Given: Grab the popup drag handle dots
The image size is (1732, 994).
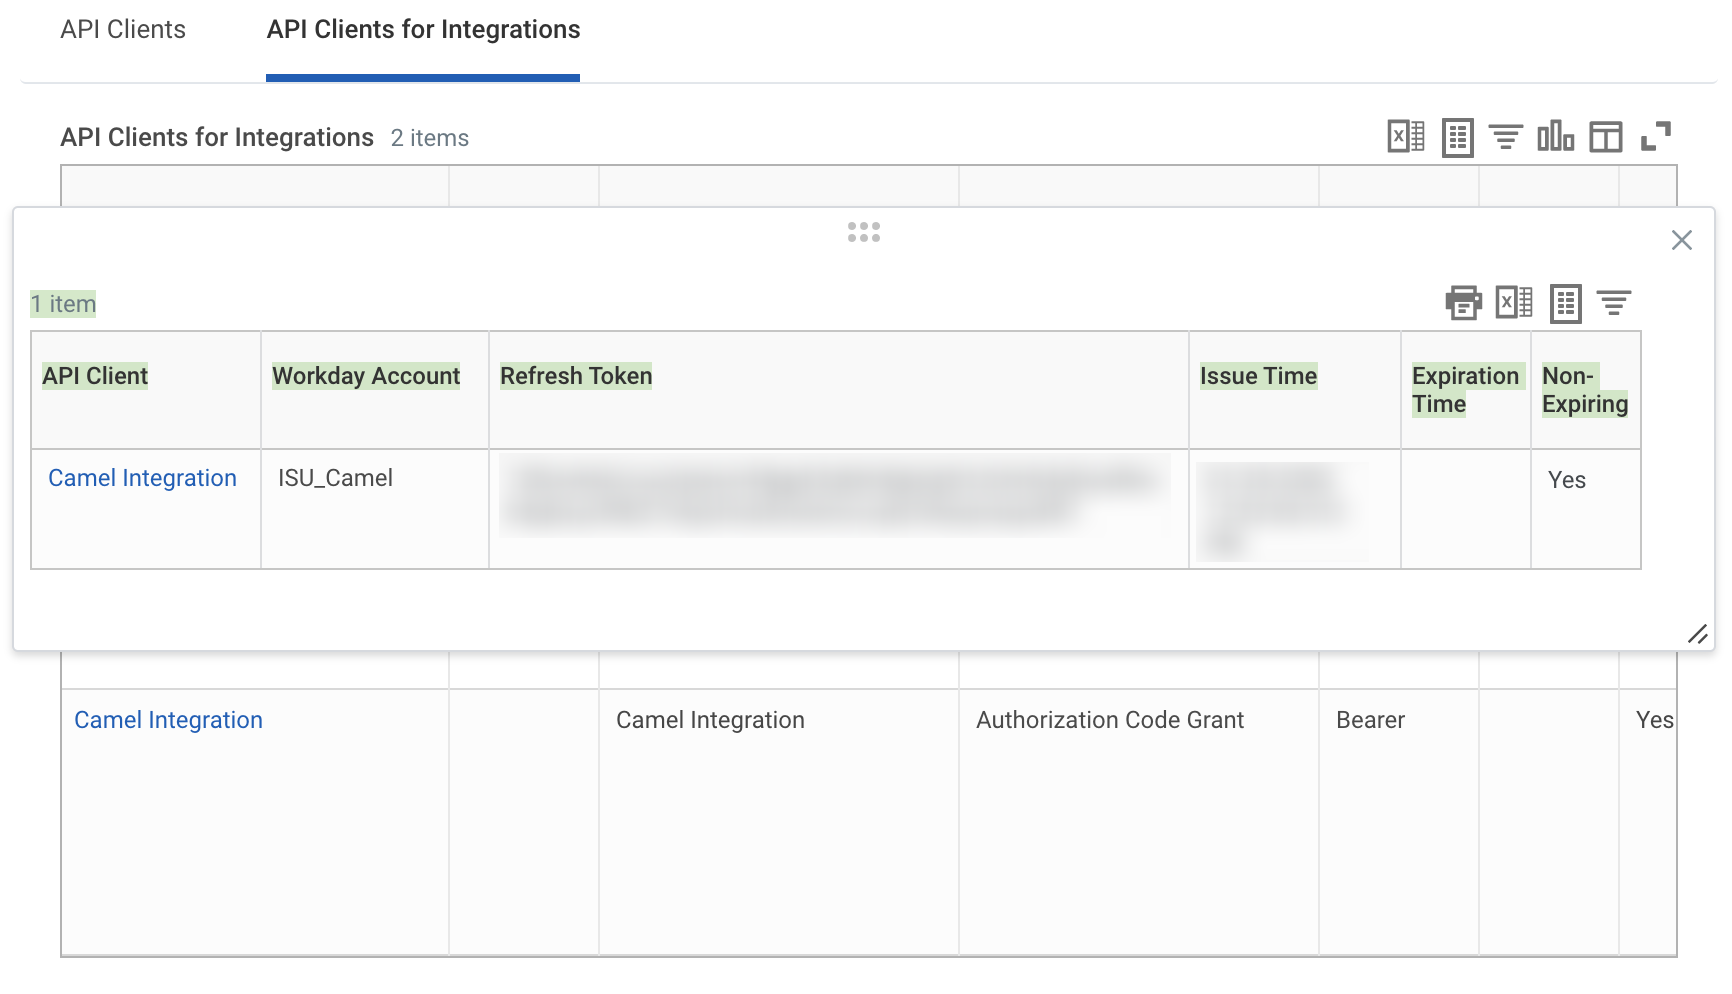Looking at the screenshot, I should (863, 232).
